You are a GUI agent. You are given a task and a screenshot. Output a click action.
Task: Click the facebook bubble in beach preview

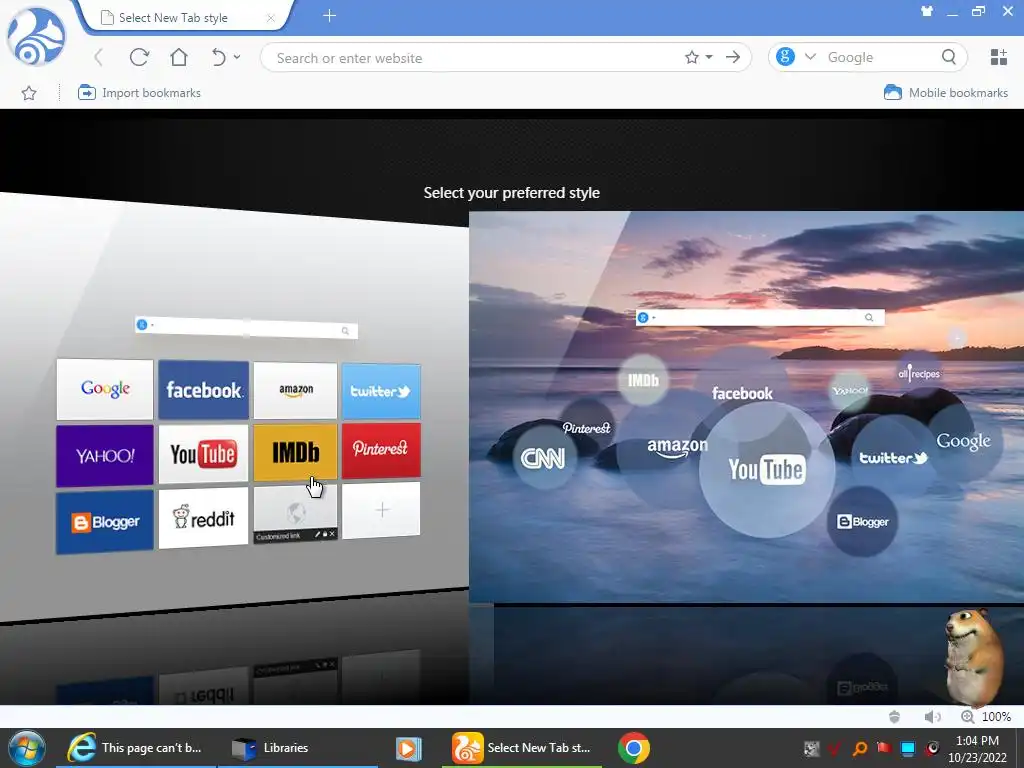tap(742, 393)
